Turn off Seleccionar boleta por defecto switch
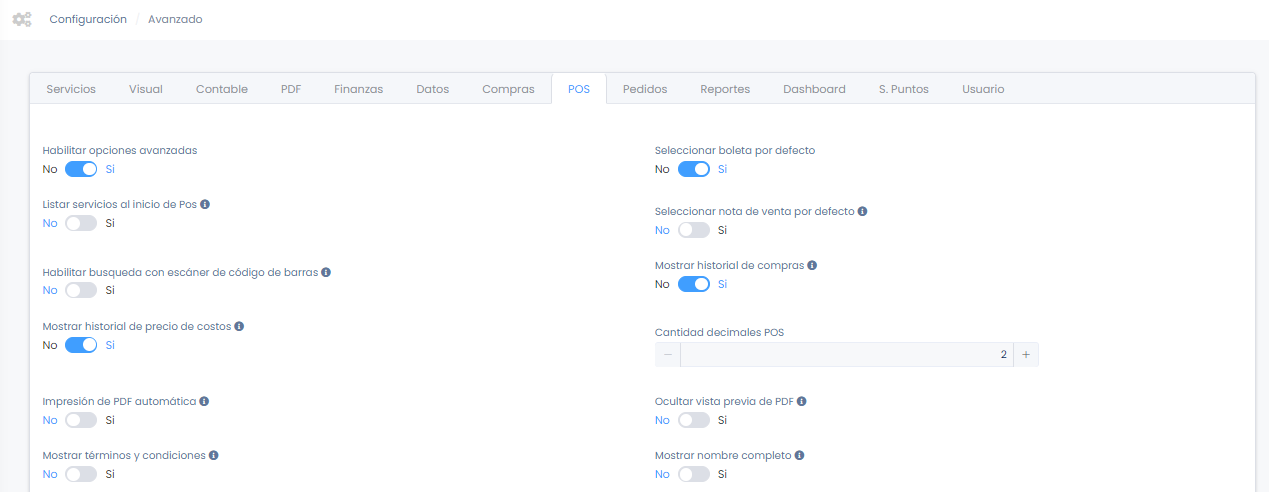 (x=693, y=169)
